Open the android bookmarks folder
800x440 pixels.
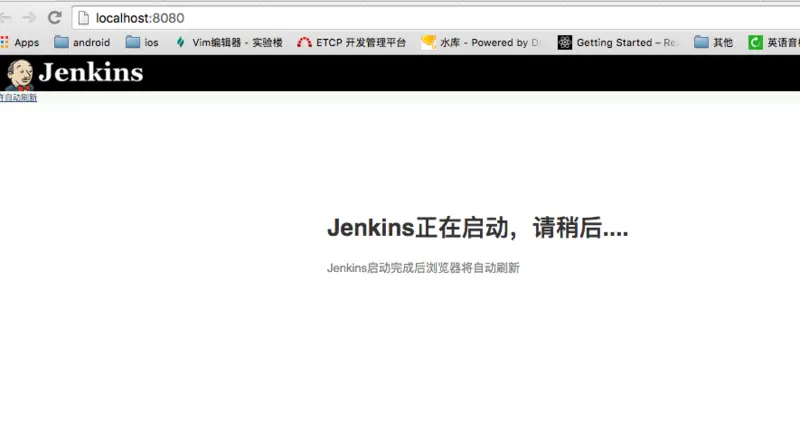pyautogui.click(x=82, y=42)
